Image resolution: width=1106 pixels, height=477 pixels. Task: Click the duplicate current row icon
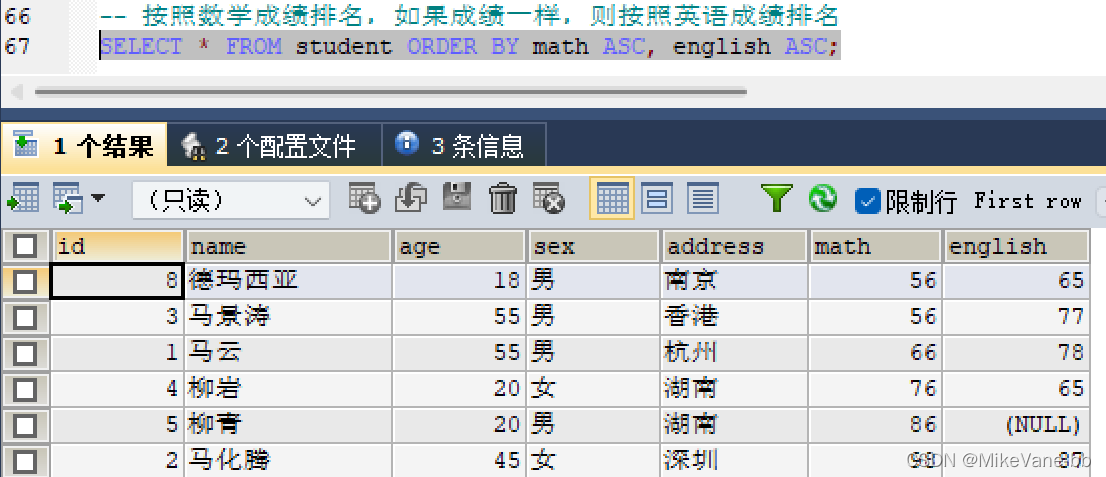click(x=411, y=198)
